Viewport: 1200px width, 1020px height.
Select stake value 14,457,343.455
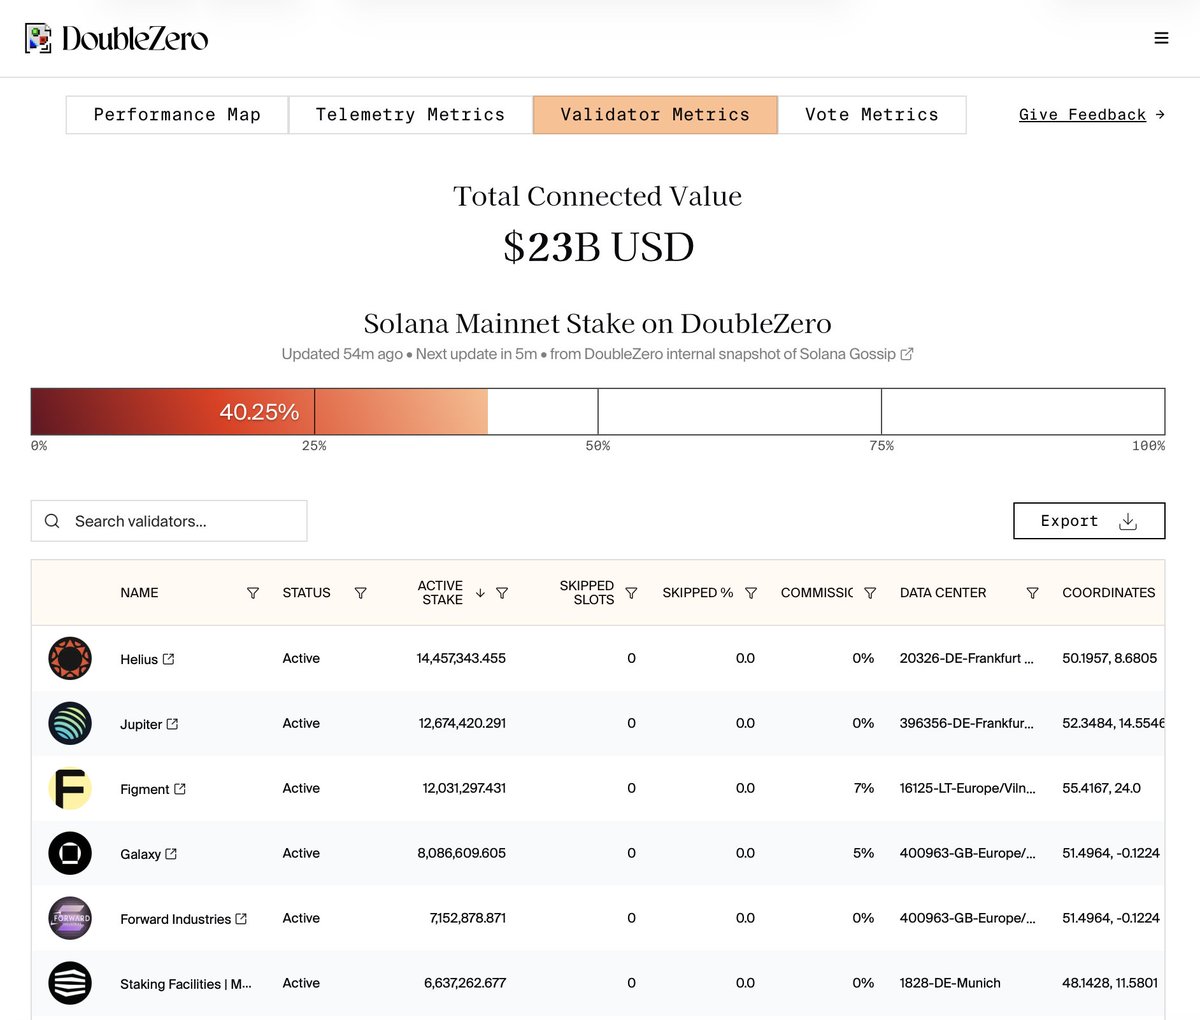461,658
